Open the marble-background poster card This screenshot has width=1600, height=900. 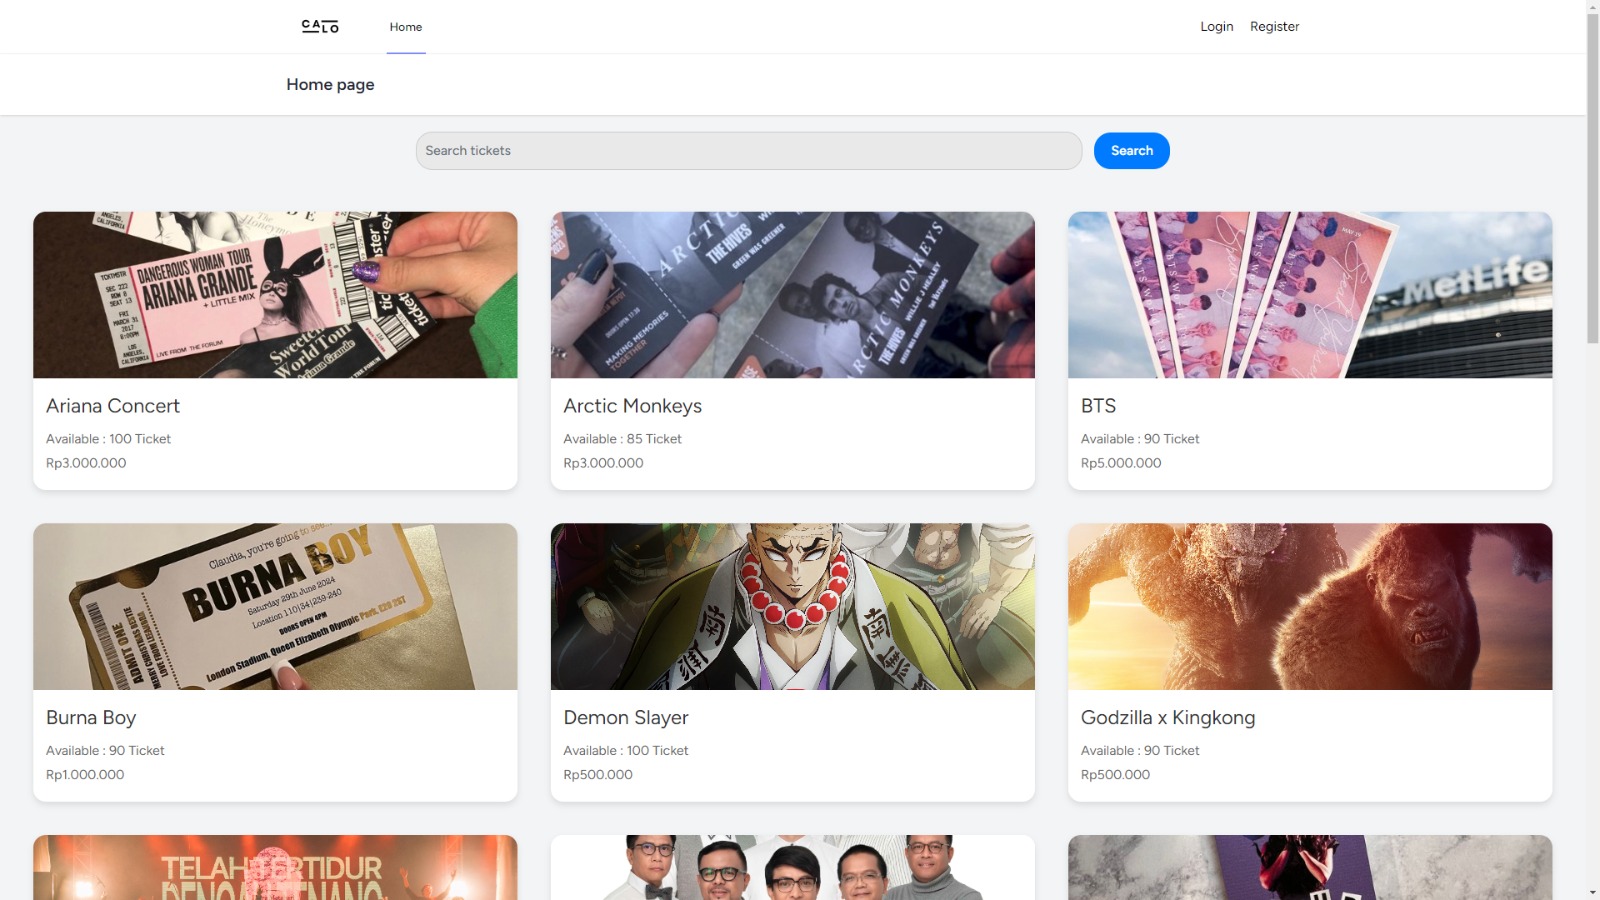click(1310, 868)
